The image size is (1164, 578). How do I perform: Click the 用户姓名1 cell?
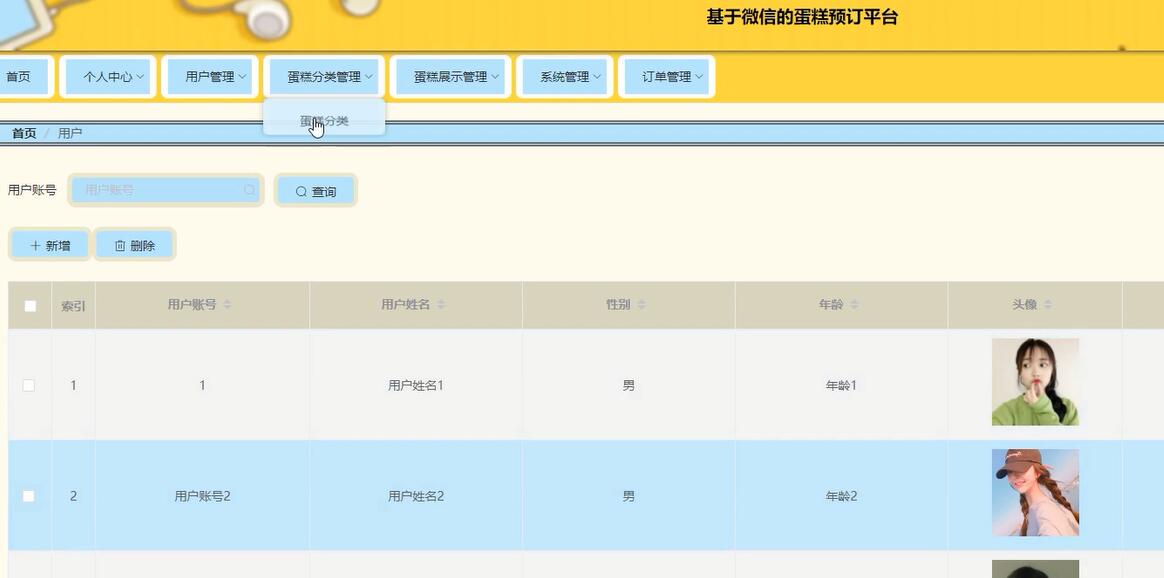[x=416, y=385]
